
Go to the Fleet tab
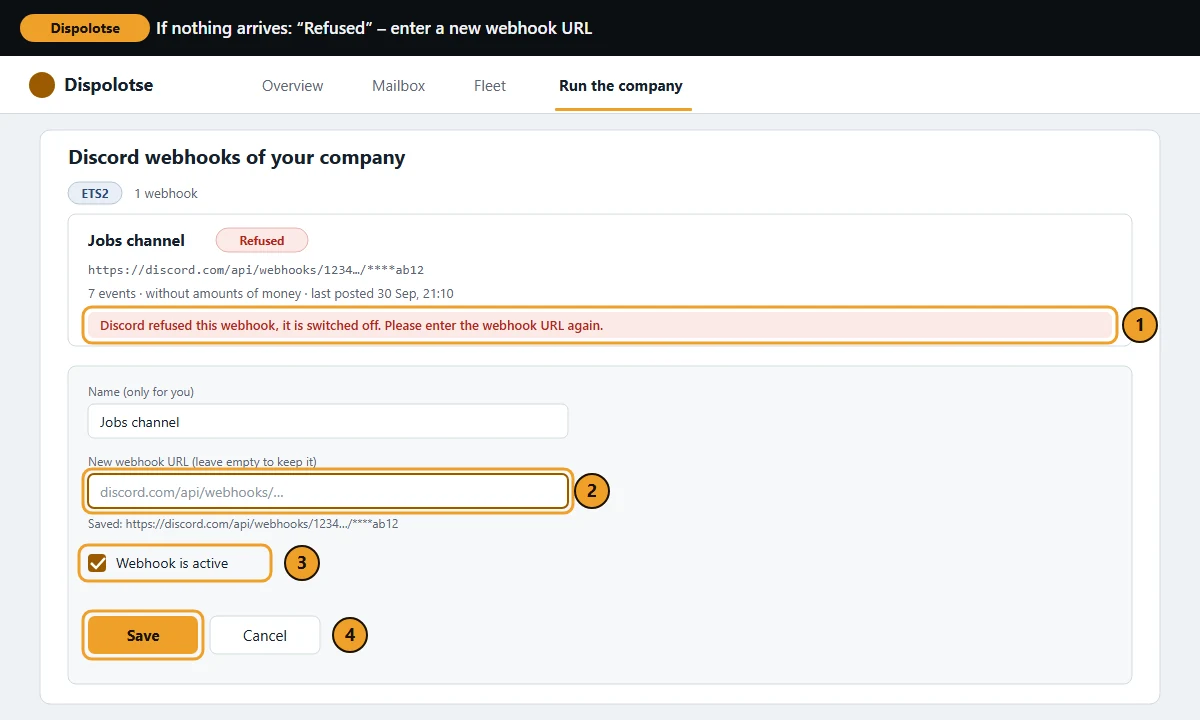(x=490, y=86)
